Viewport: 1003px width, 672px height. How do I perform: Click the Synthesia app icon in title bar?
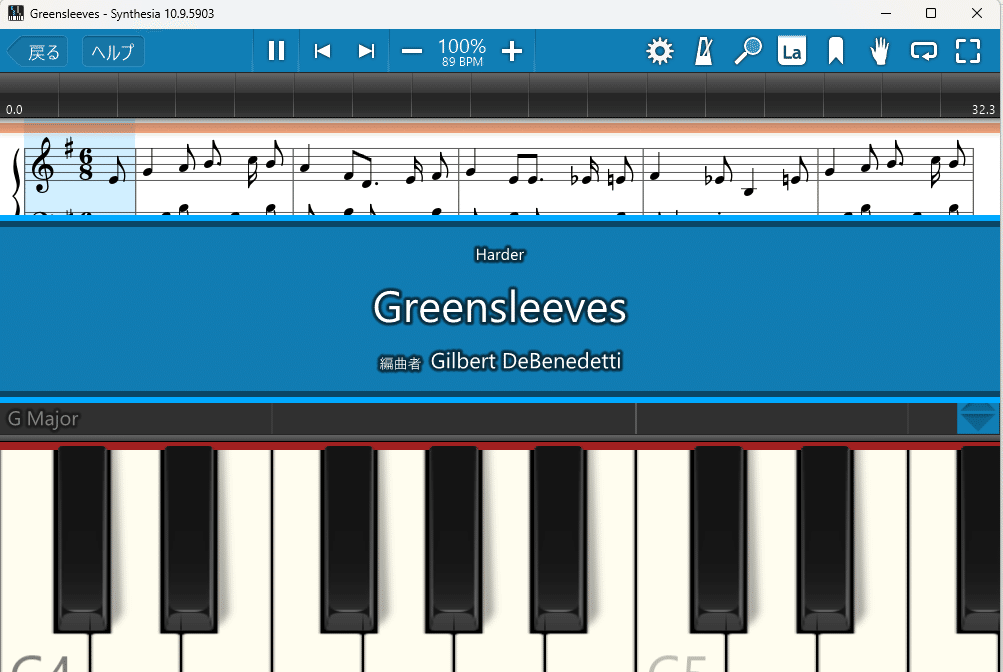[x=15, y=13]
